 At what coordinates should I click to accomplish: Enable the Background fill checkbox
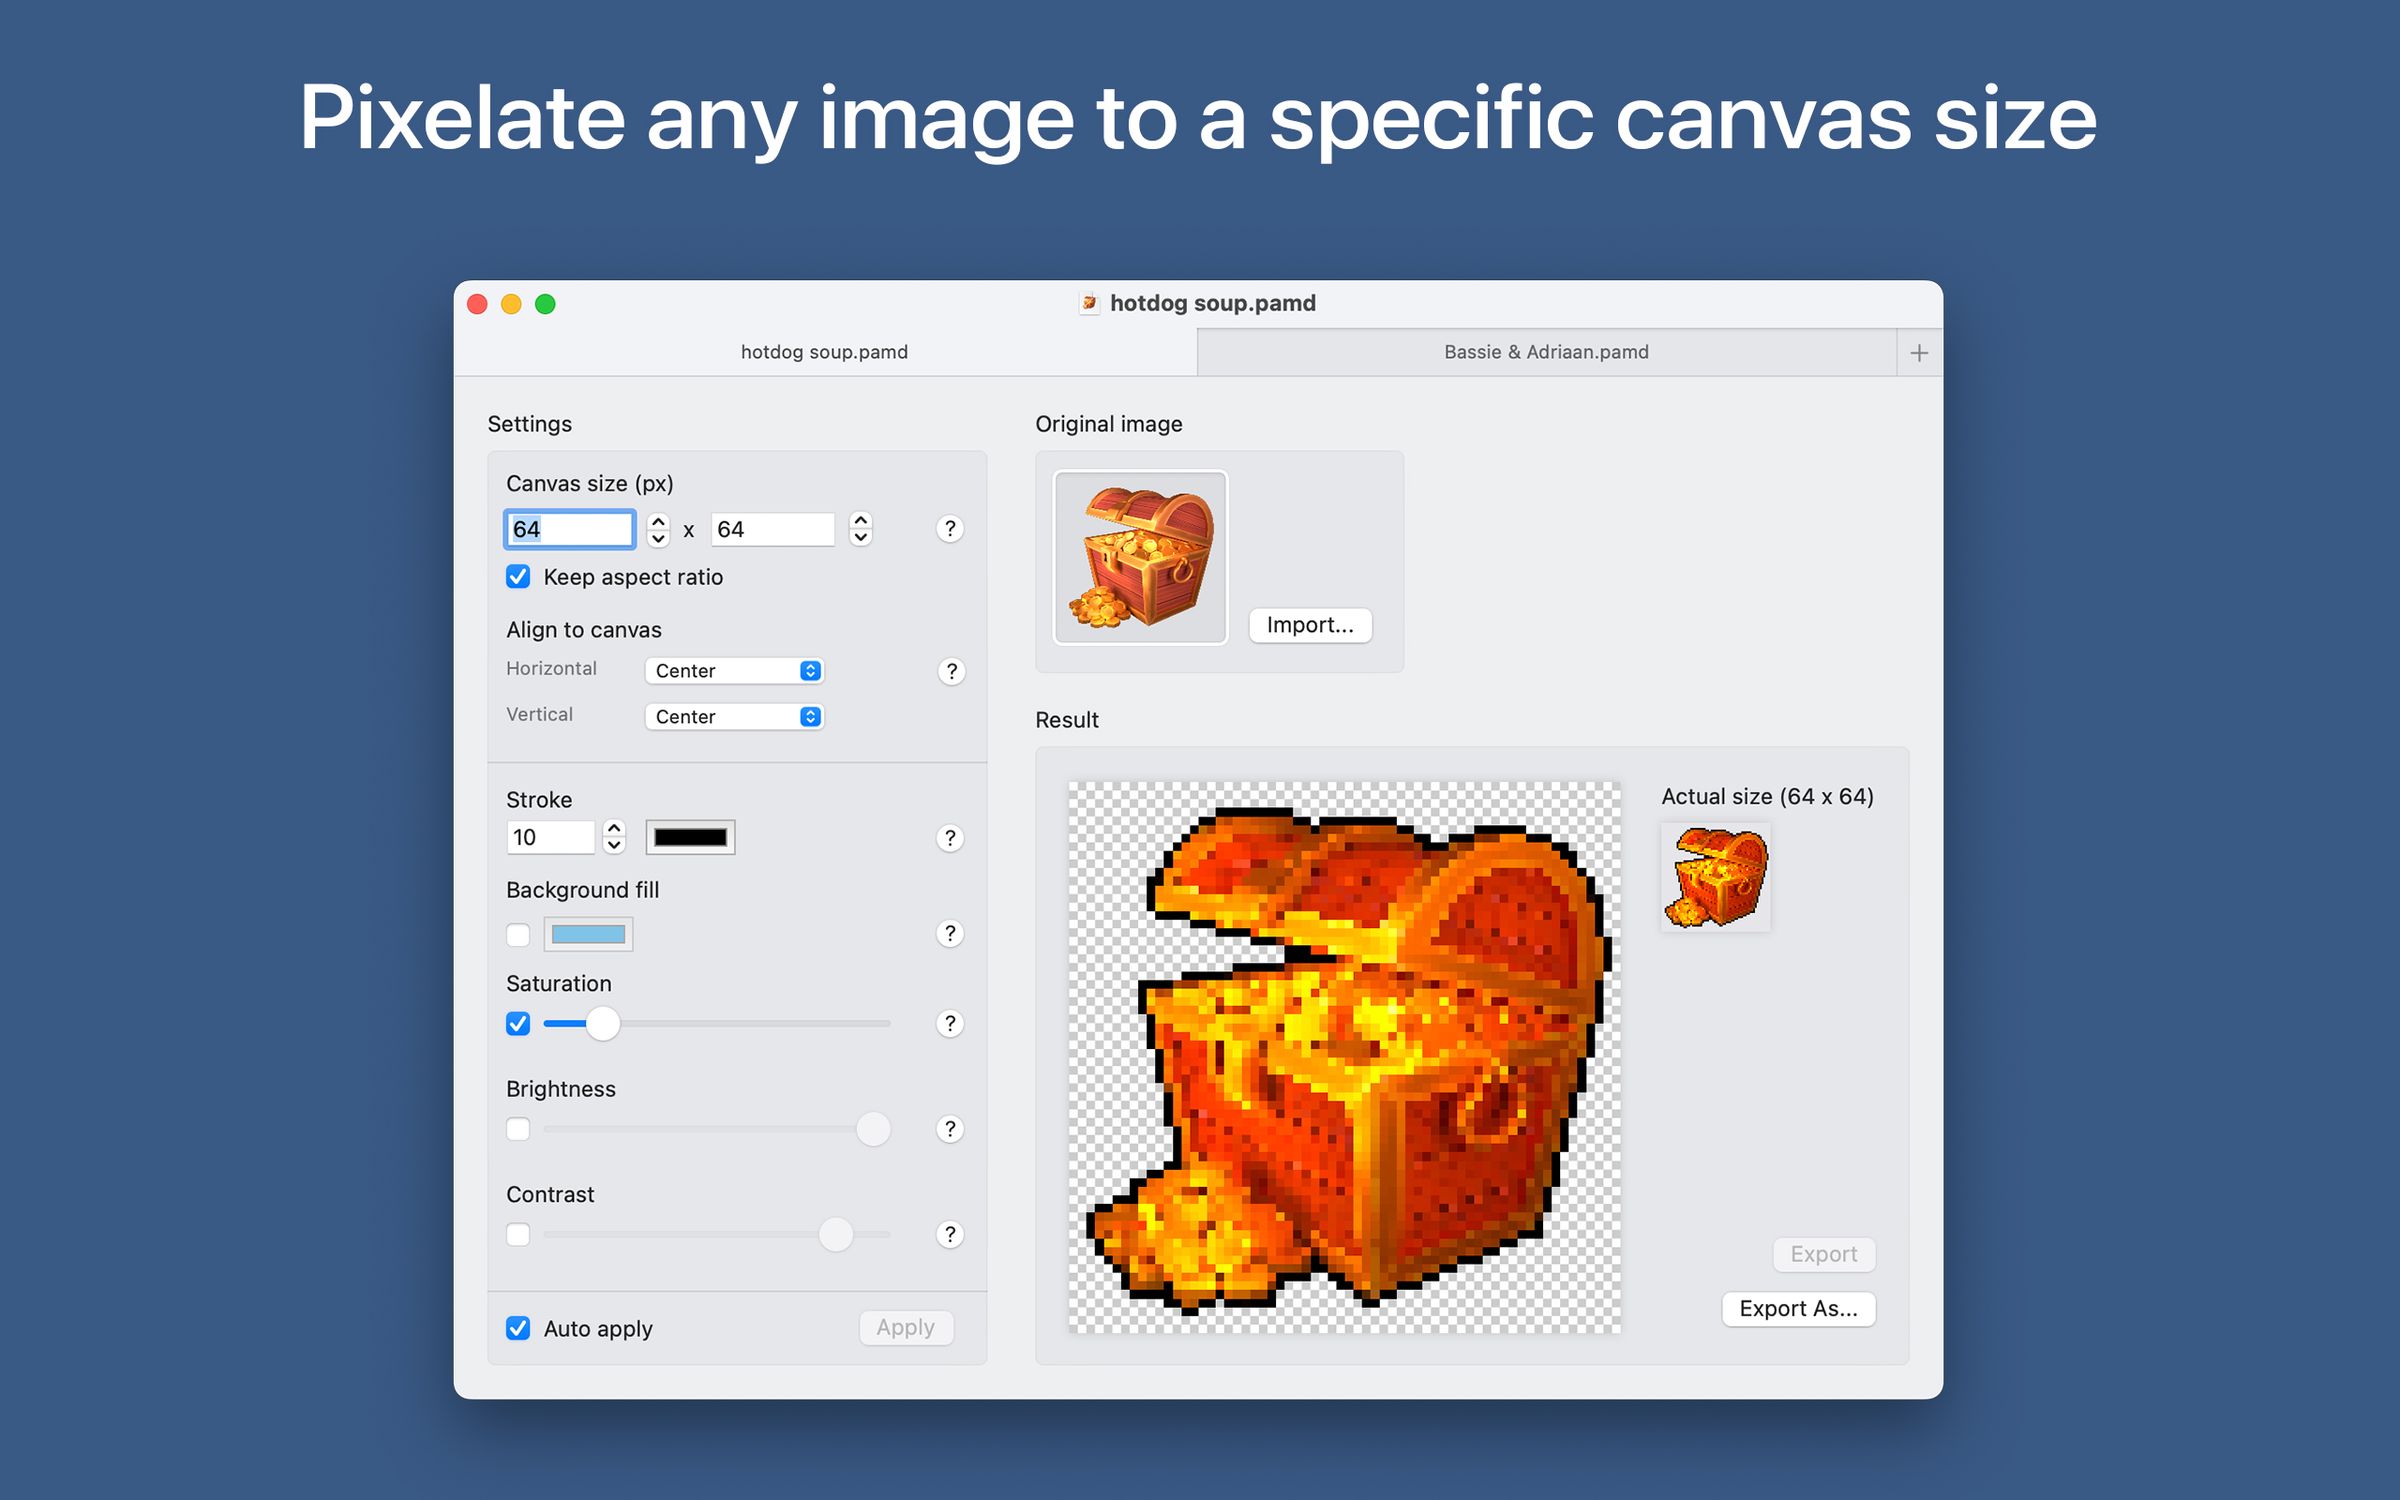point(518,933)
